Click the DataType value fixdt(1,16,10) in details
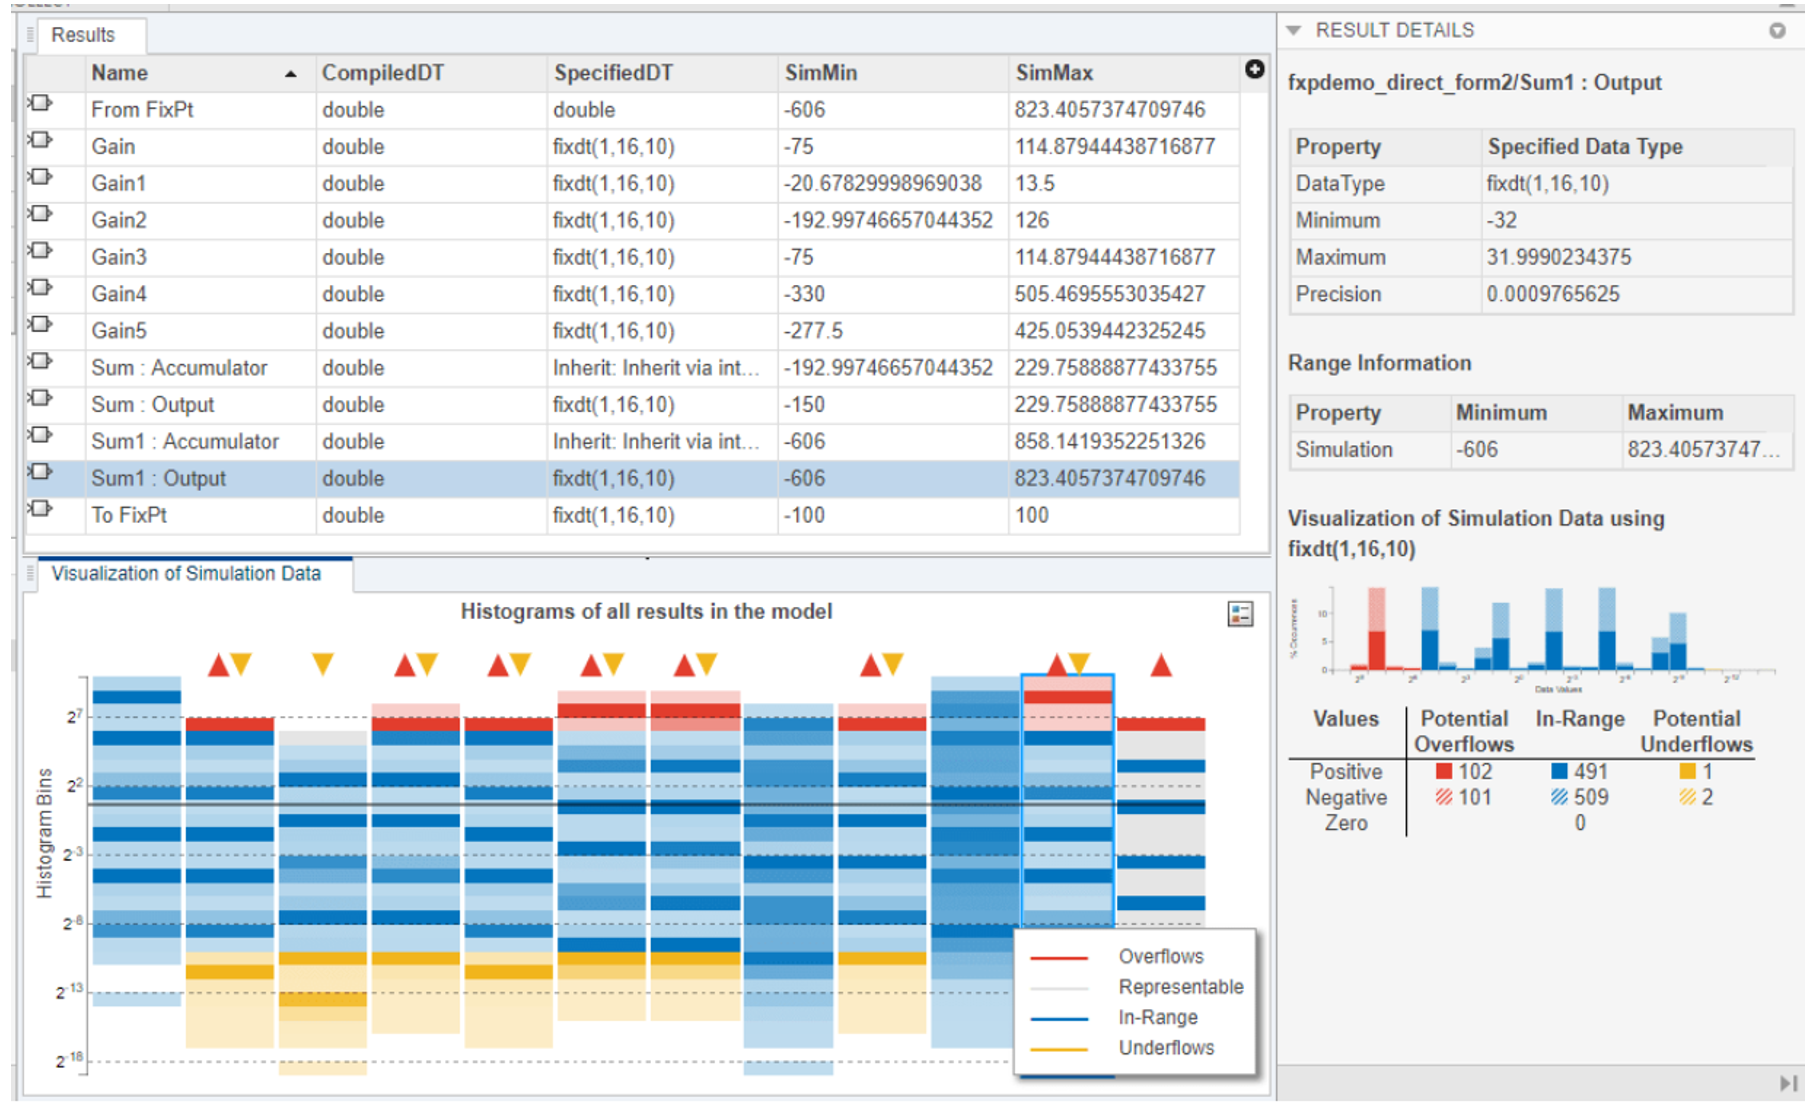1805x1102 pixels. click(x=1547, y=184)
